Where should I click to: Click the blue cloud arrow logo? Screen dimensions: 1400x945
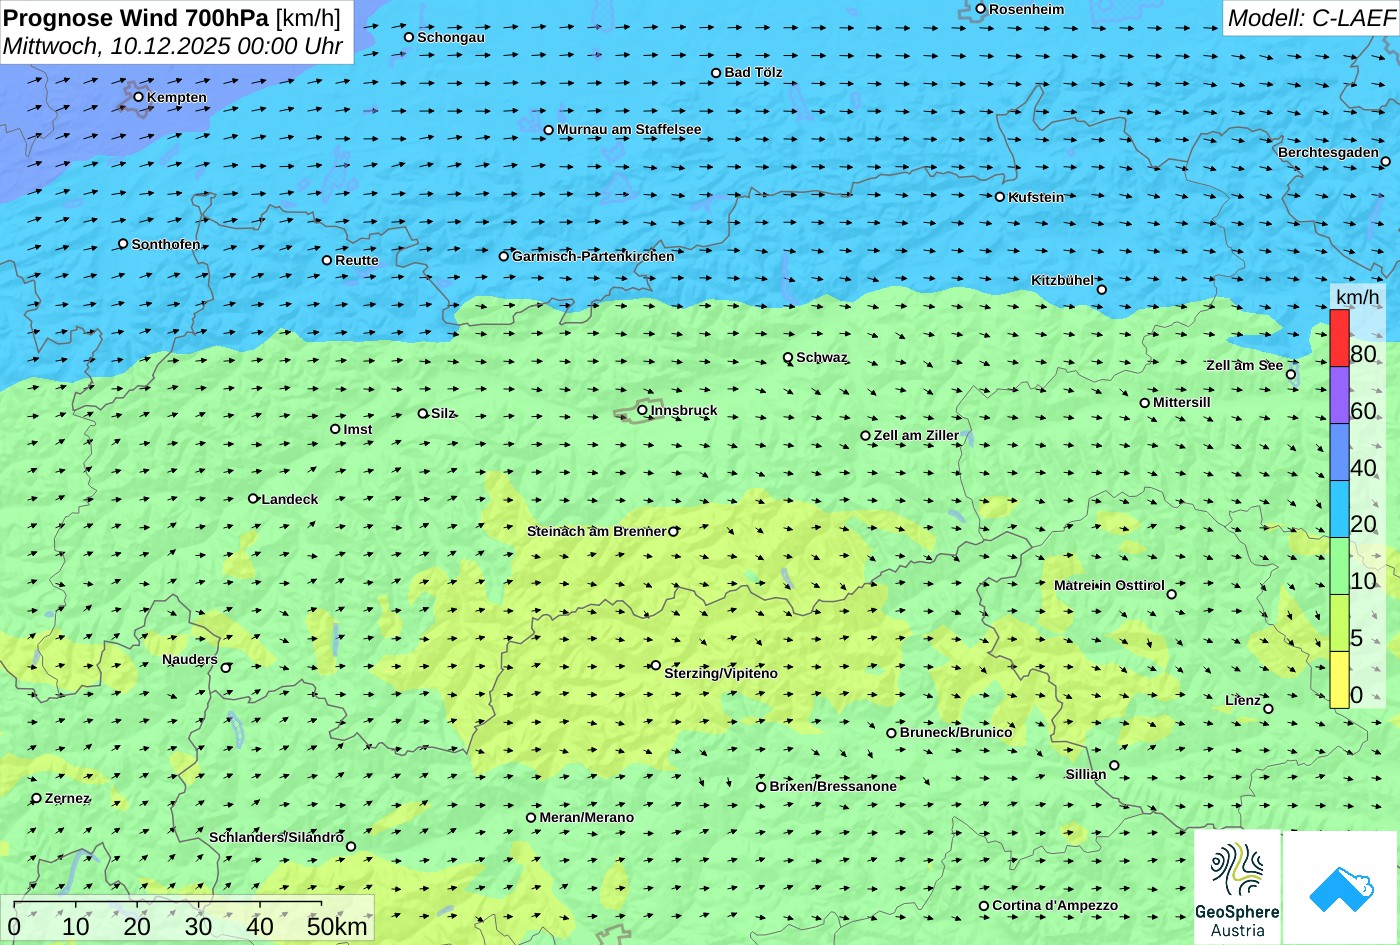click(x=1341, y=888)
